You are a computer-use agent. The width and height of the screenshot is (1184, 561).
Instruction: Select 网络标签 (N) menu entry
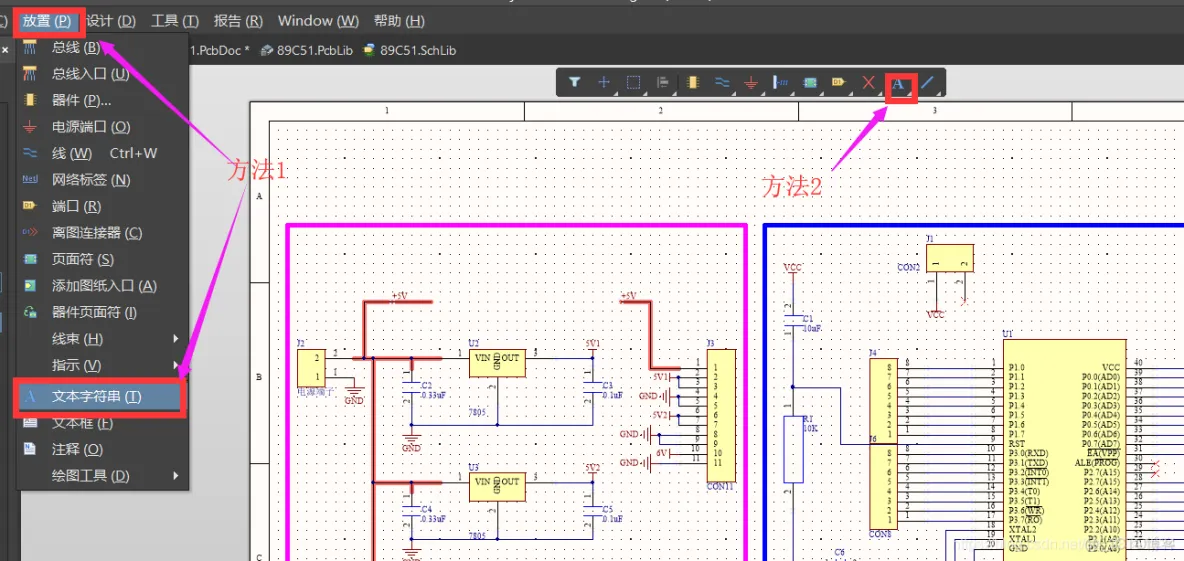[103, 180]
